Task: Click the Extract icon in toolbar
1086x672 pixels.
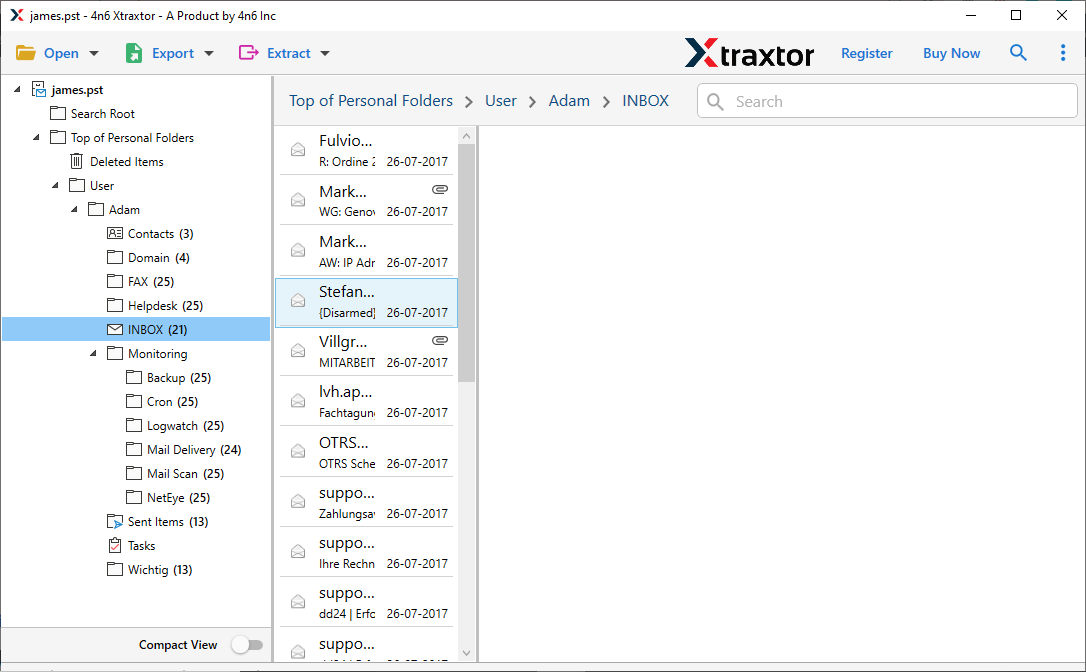Action: pyautogui.click(x=249, y=52)
